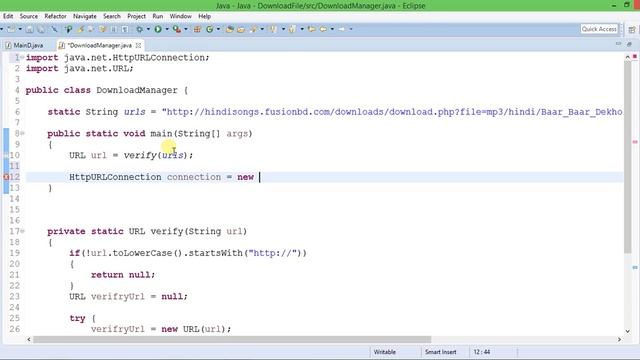Click the Search flashlight toolbar icon
The width and height of the screenshot is (640, 360).
click(x=254, y=29)
